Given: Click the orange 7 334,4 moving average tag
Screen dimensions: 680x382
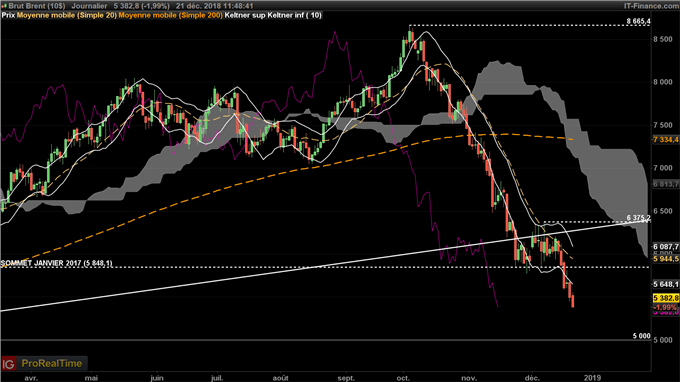Looking at the screenshot, I should 666,139.
